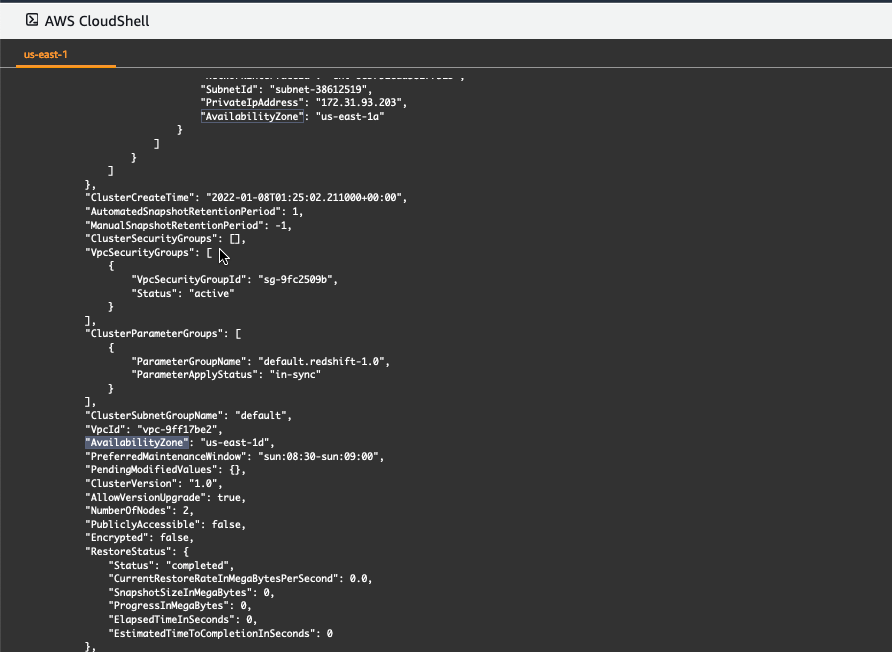Image resolution: width=892 pixels, height=652 pixels.
Task: Click the "ClusterVersion": "1.0" line
Action: coord(154,484)
